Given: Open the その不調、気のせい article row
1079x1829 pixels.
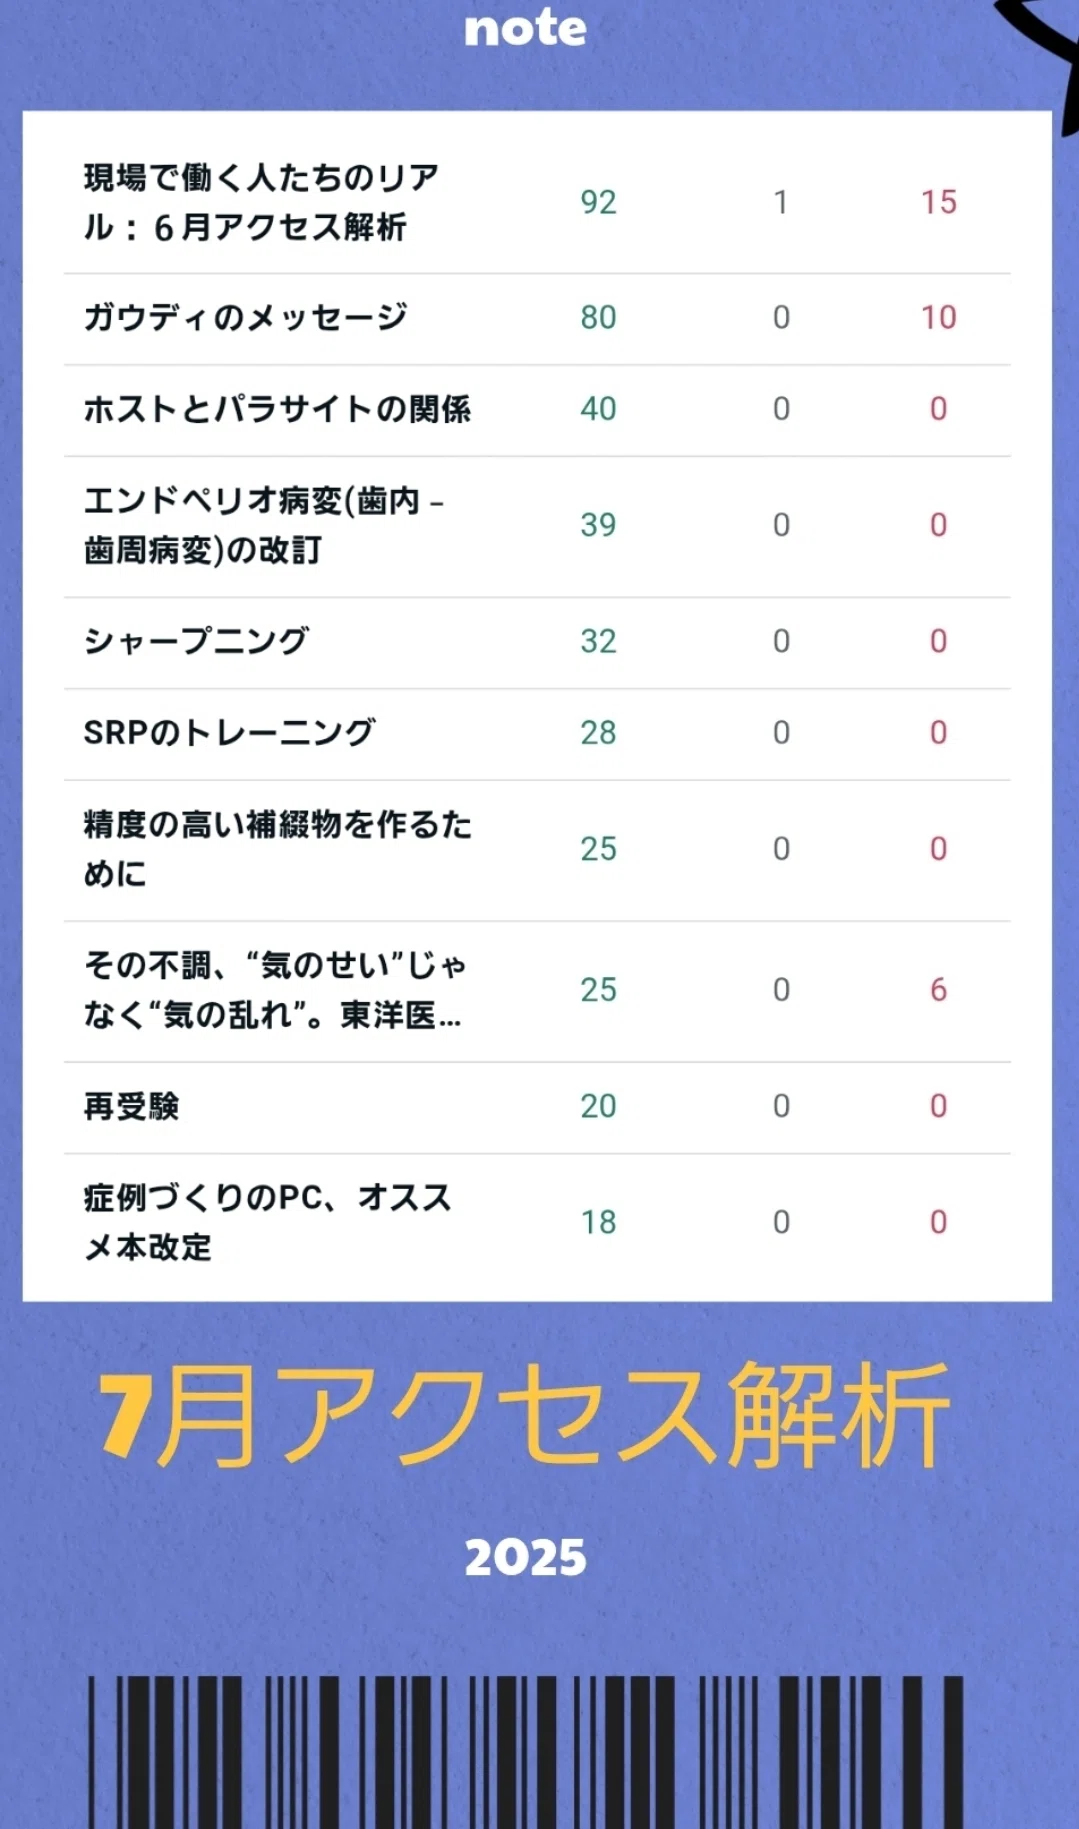Looking at the screenshot, I should 275,990.
